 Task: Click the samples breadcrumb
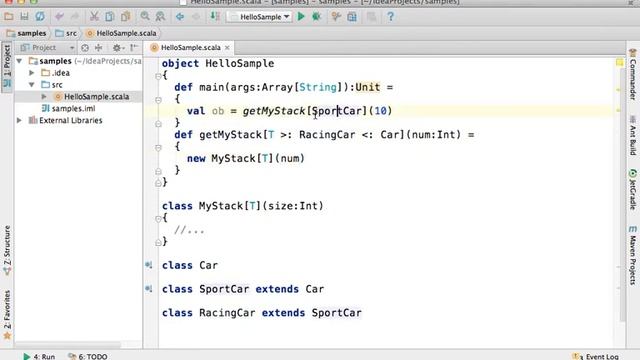27,33
